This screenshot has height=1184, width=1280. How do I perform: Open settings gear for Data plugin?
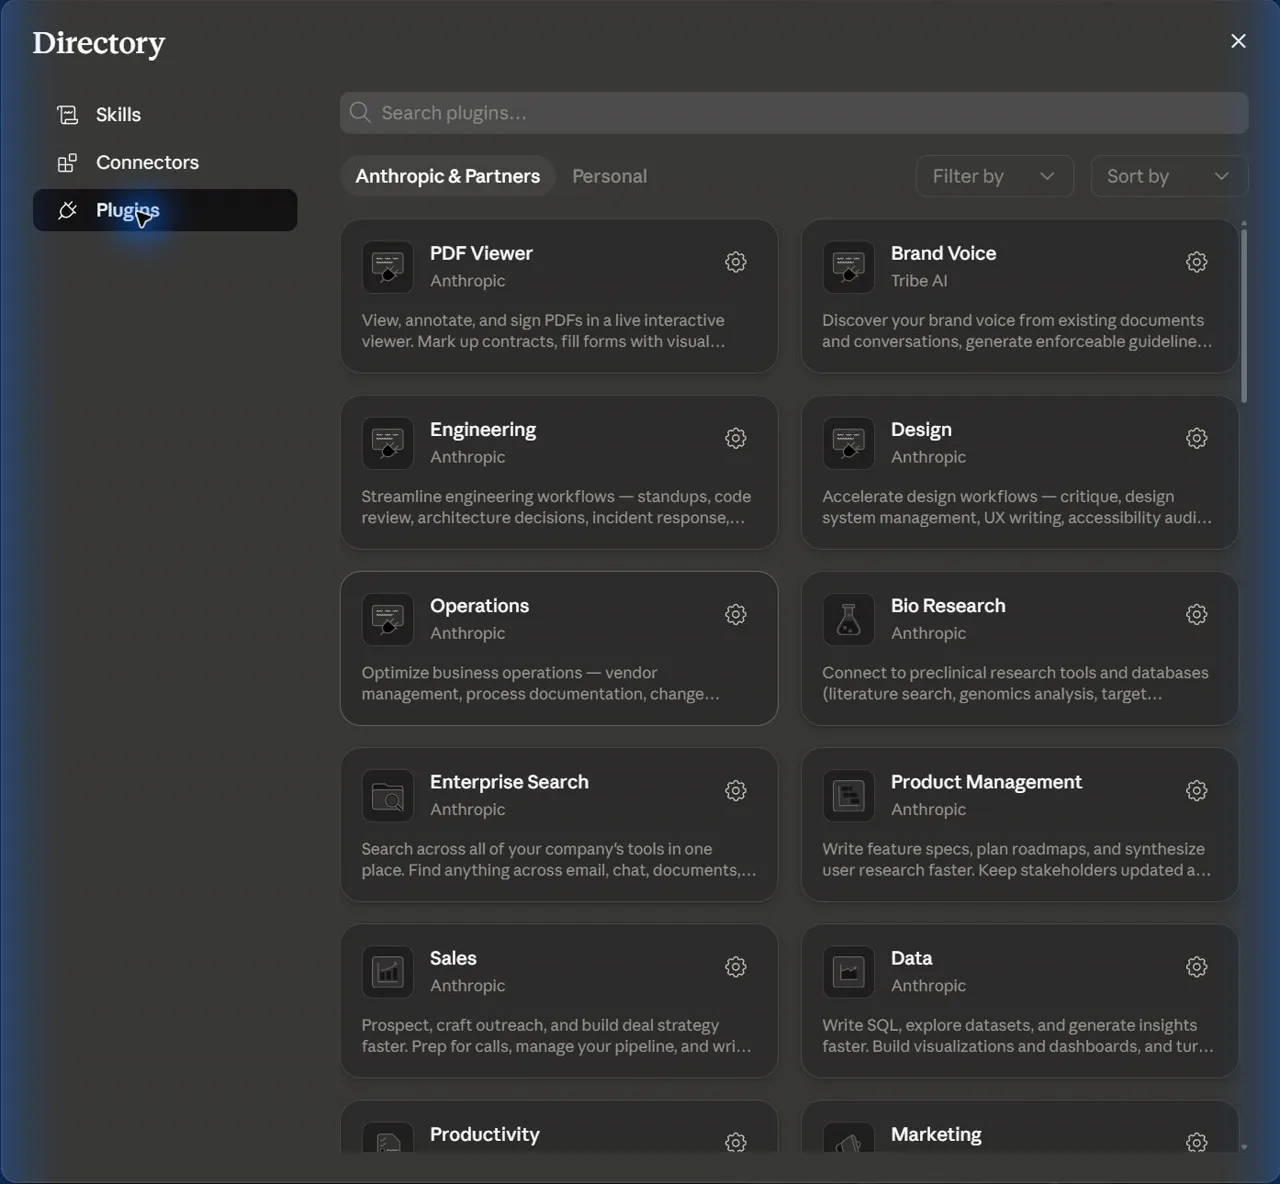tap(1197, 967)
